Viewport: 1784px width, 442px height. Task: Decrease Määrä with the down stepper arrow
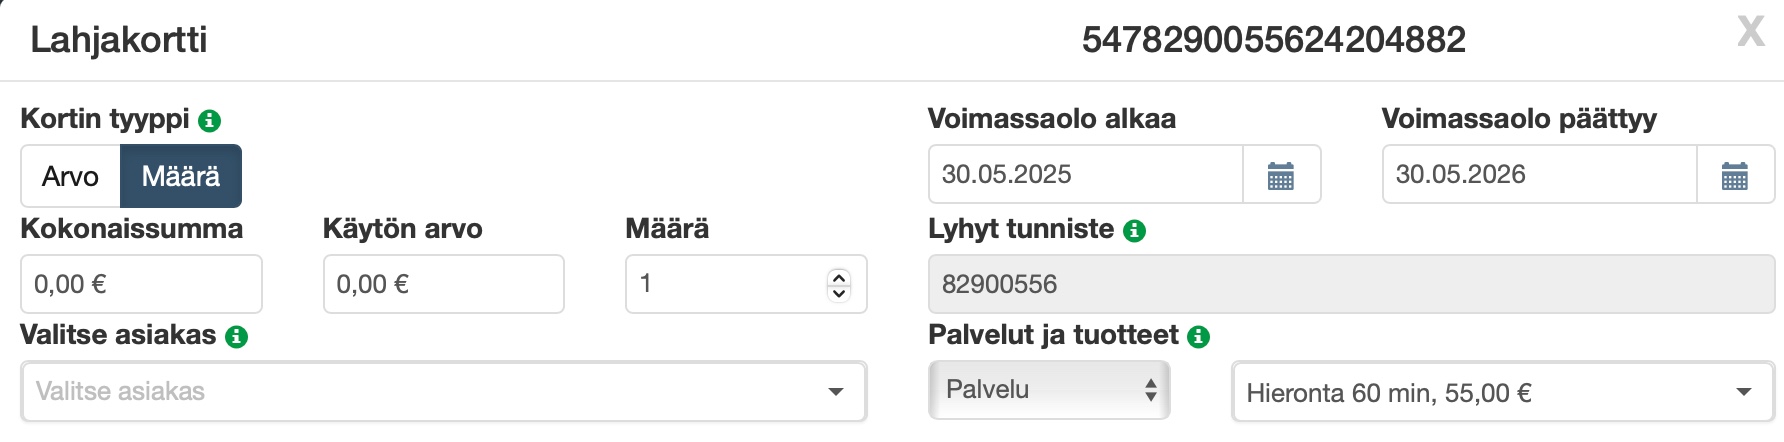(x=840, y=293)
